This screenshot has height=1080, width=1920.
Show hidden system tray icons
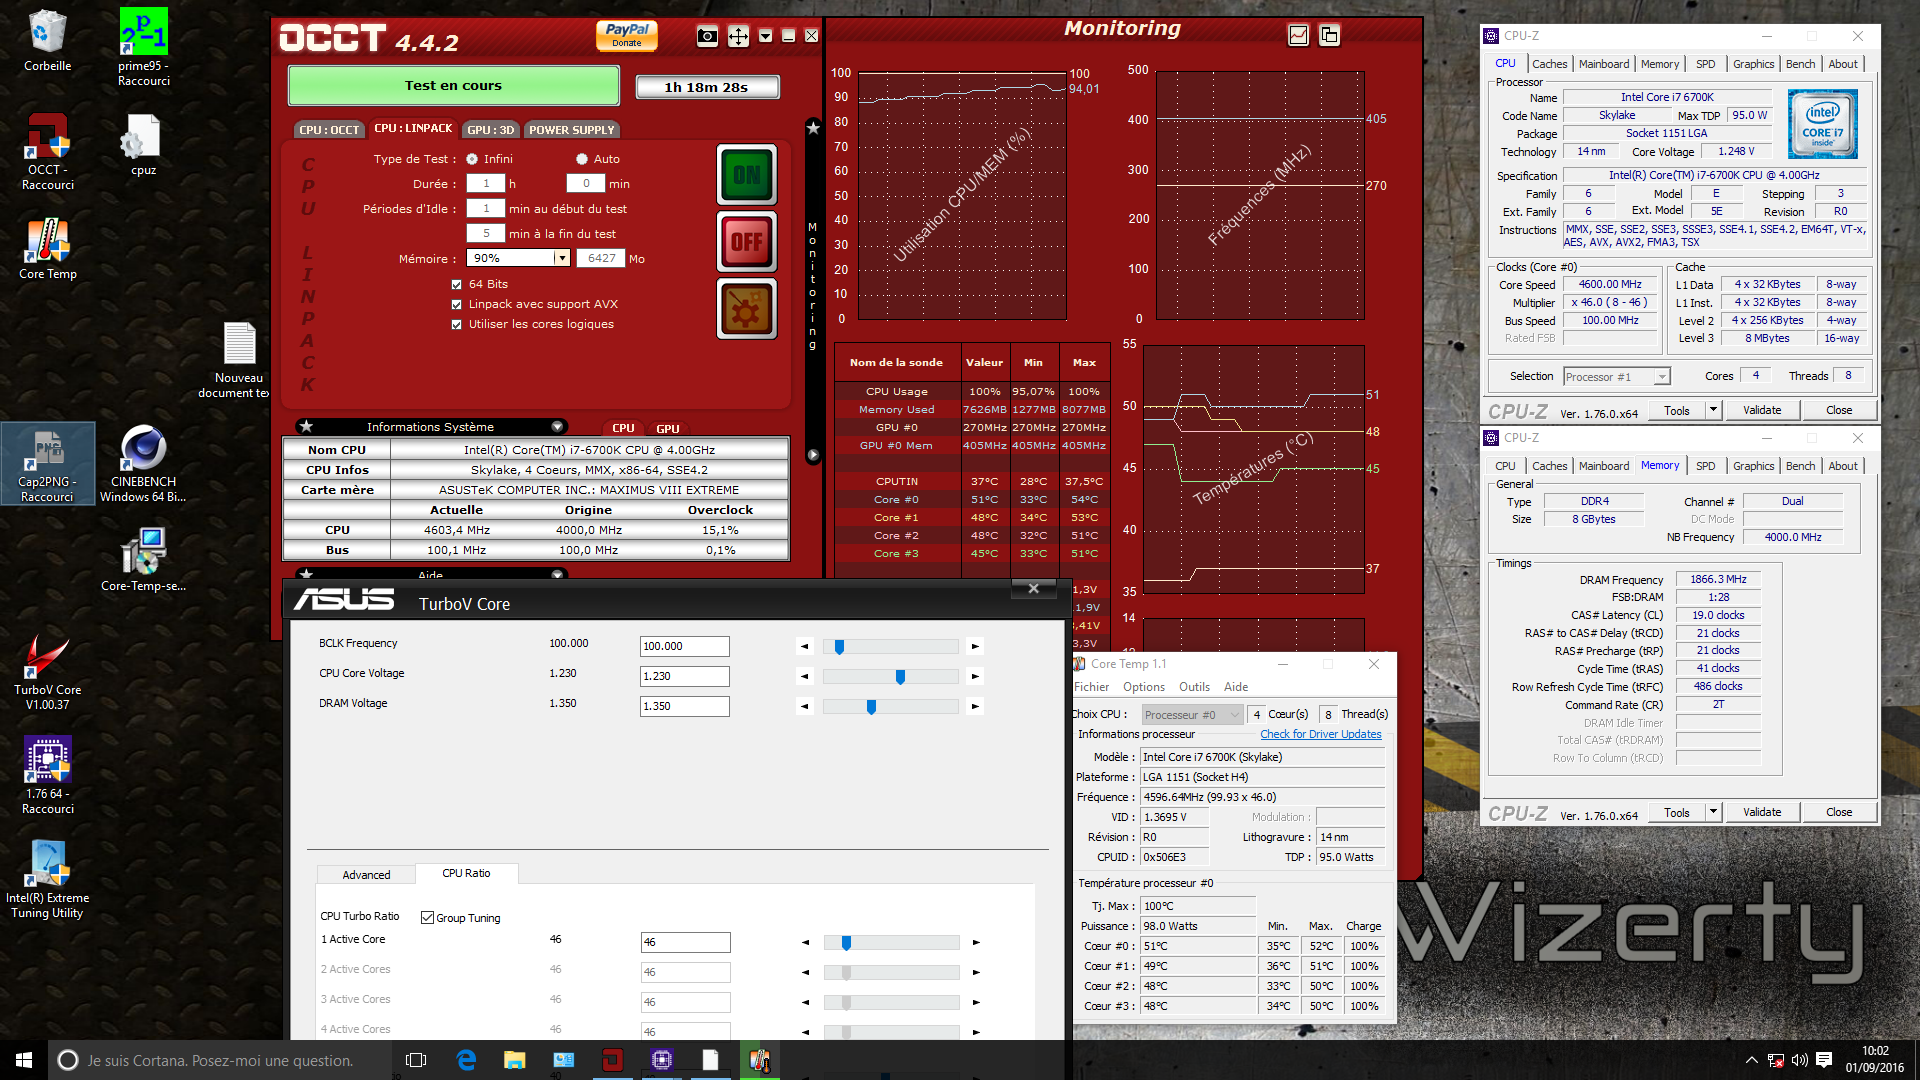point(1751,1060)
